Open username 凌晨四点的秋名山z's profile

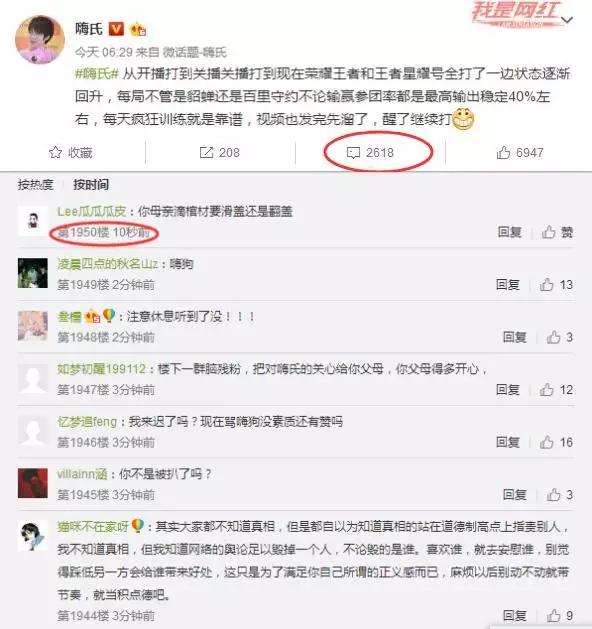(107, 264)
